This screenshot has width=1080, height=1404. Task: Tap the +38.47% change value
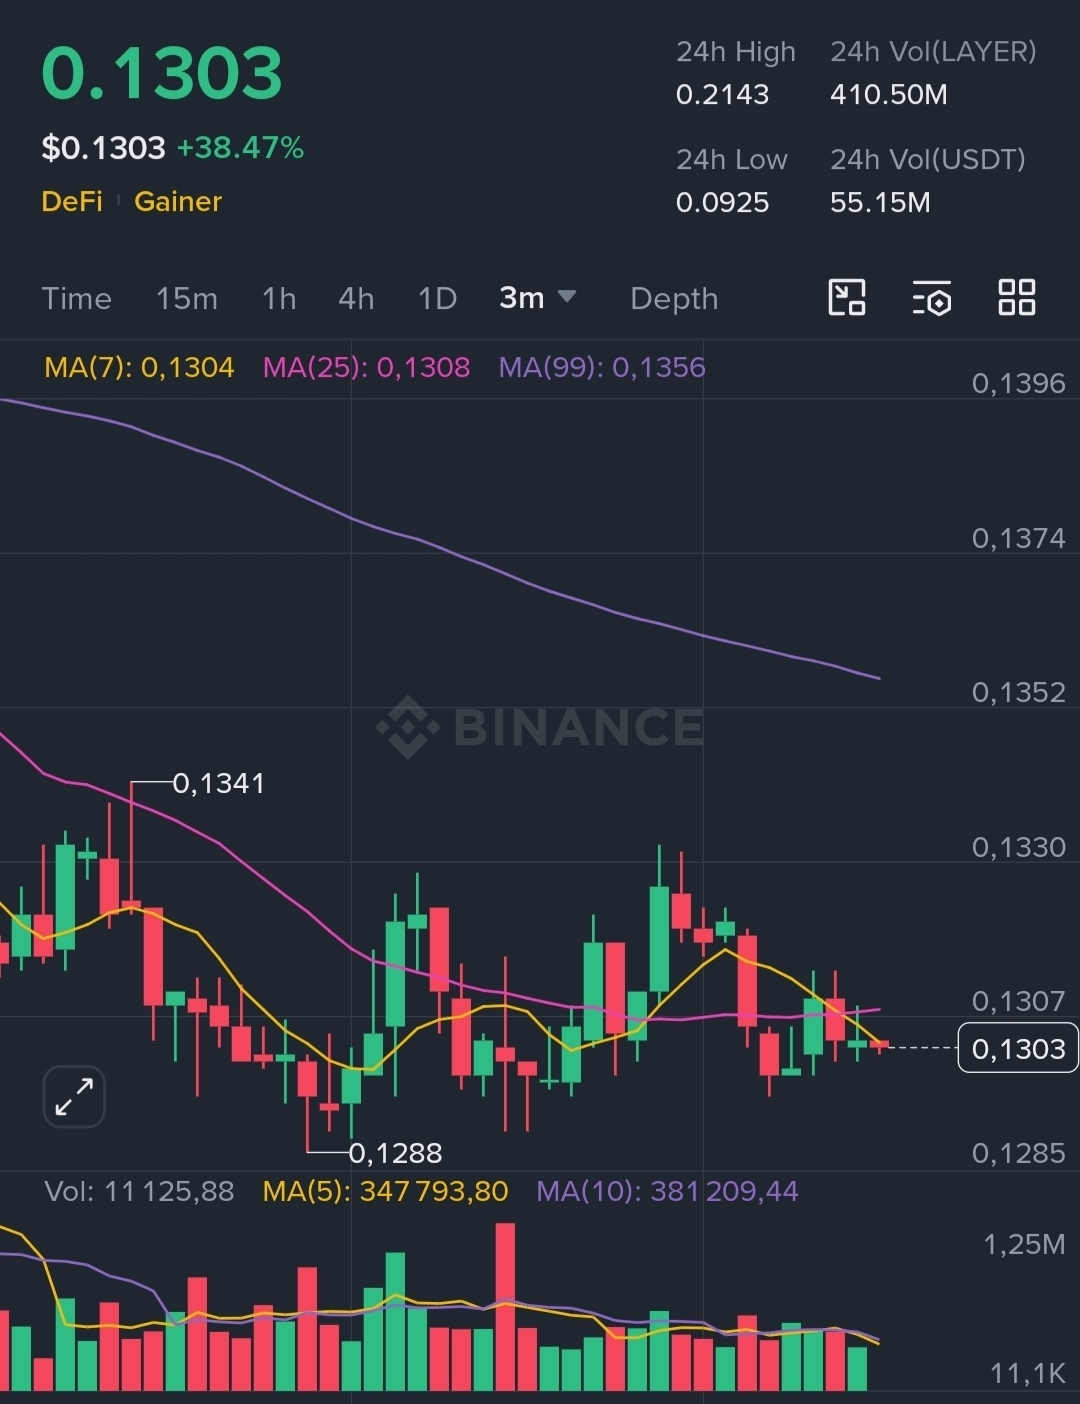point(240,148)
